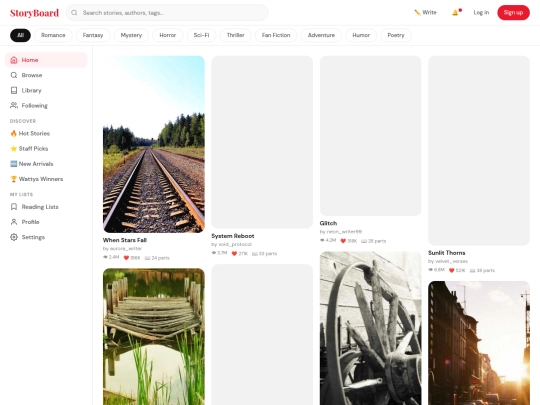This screenshot has width=540, height=405.
Task: Click the heart icon under System Reboot
Action: (x=234, y=253)
